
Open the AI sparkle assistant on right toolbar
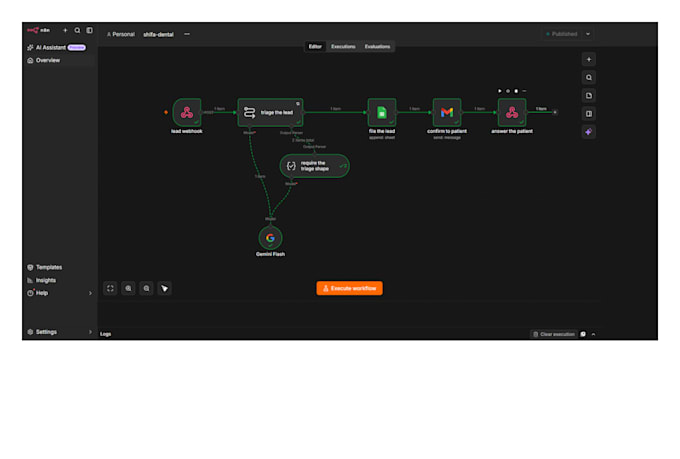(x=588, y=132)
